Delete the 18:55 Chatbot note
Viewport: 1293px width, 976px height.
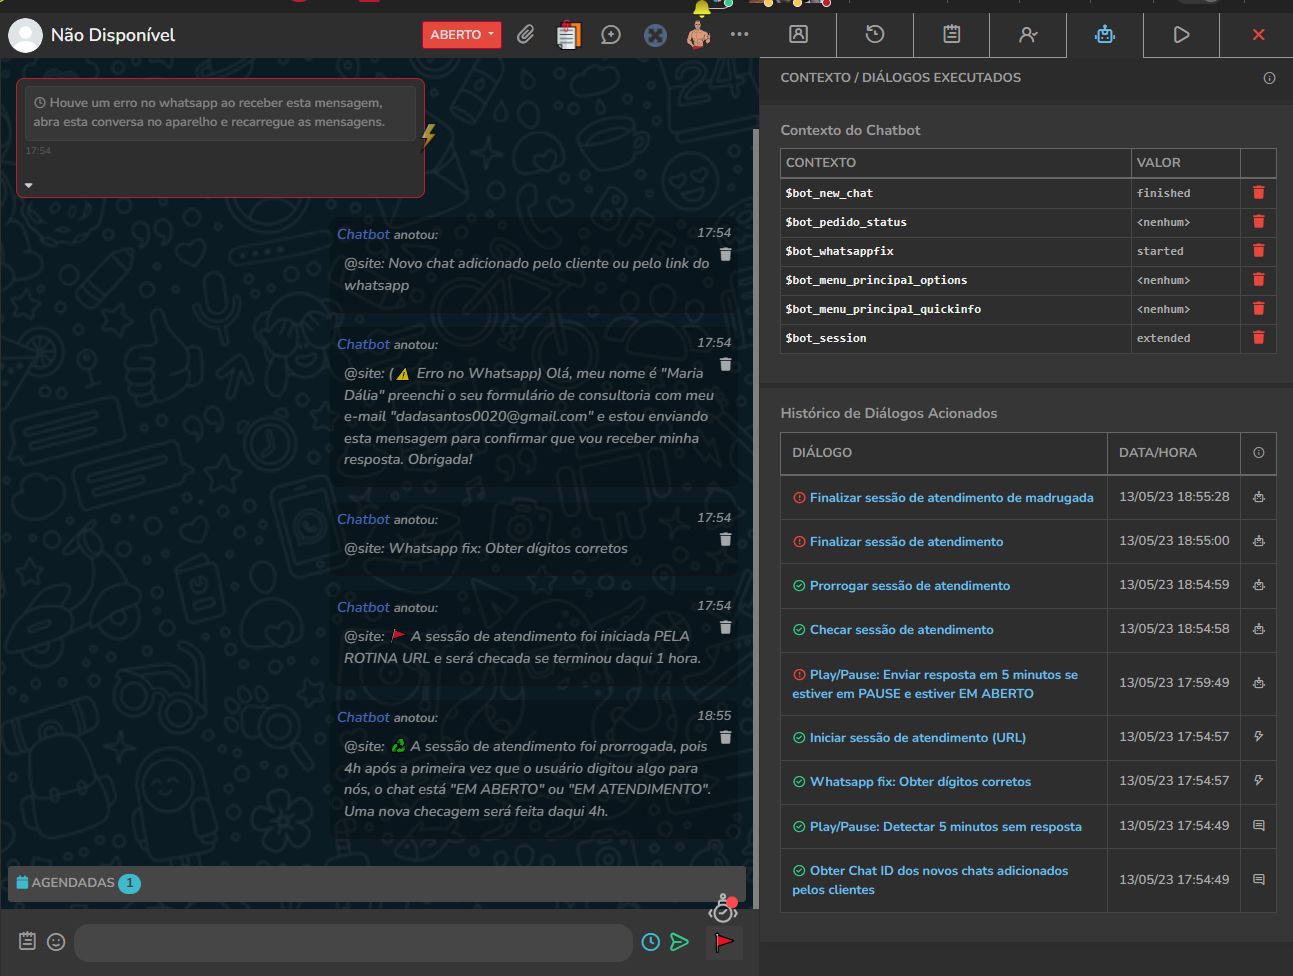tap(726, 738)
